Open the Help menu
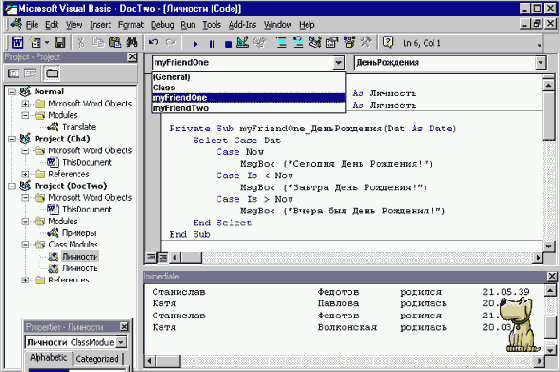Viewport: 560px width, 372px height. (x=307, y=25)
